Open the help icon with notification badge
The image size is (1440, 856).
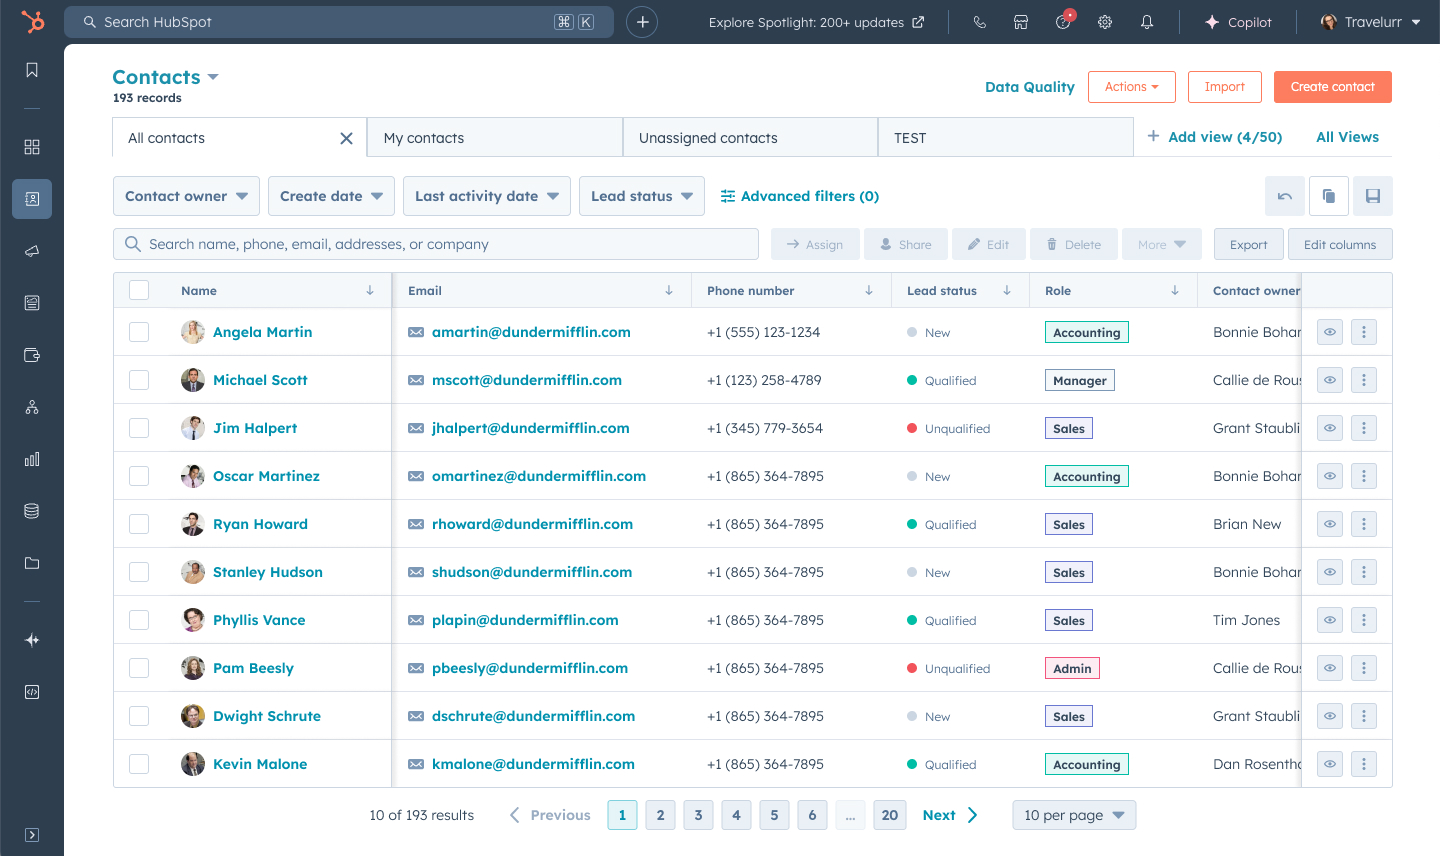click(x=1064, y=21)
